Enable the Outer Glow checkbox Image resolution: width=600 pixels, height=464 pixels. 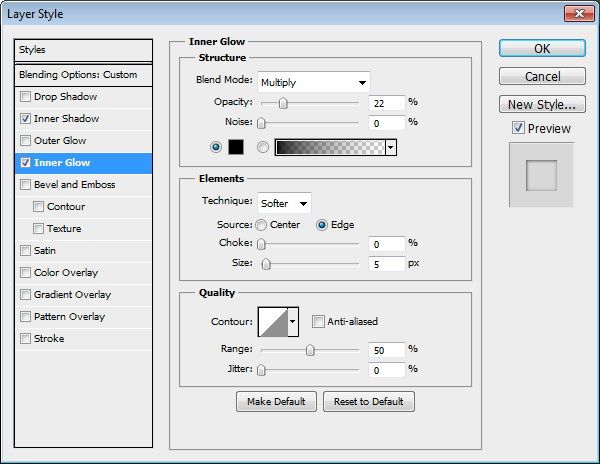[x=25, y=140]
